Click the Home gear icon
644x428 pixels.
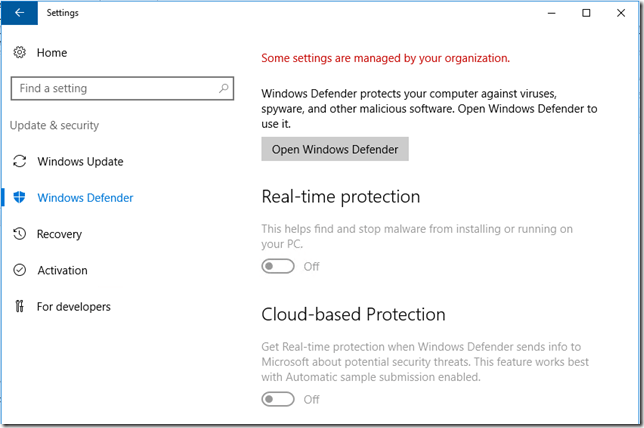point(19,52)
